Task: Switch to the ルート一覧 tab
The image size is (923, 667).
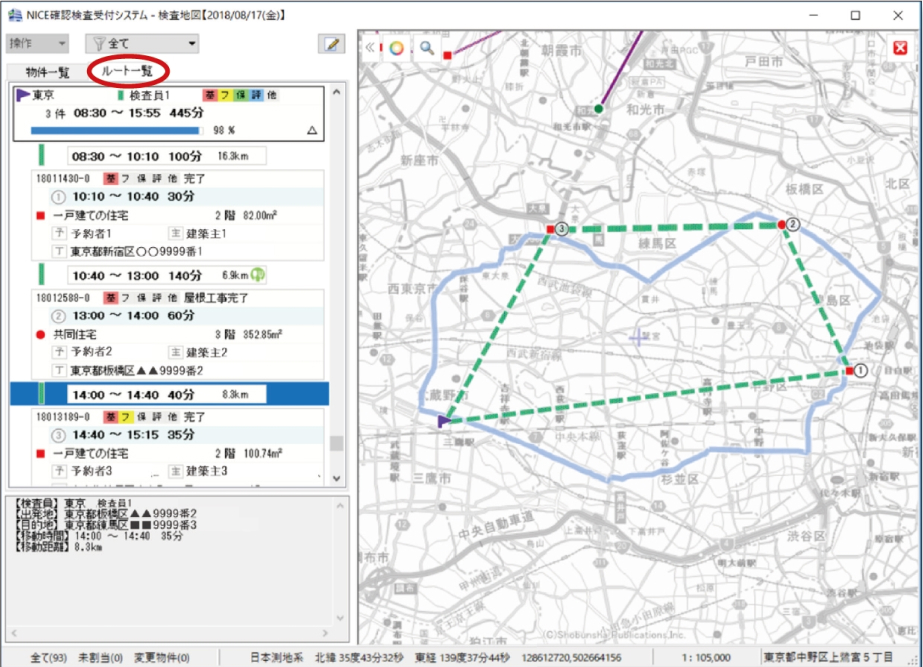Action: pyautogui.click(x=128, y=71)
